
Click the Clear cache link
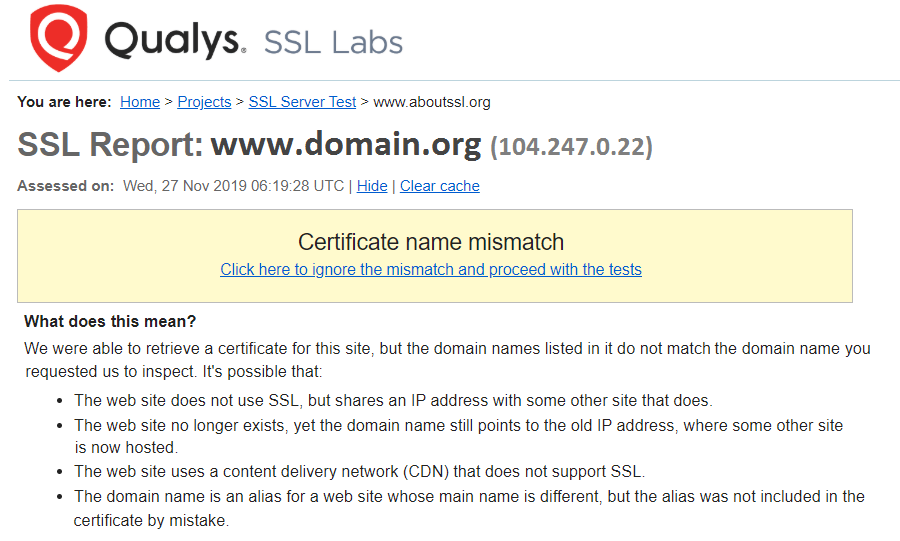[x=440, y=186]
